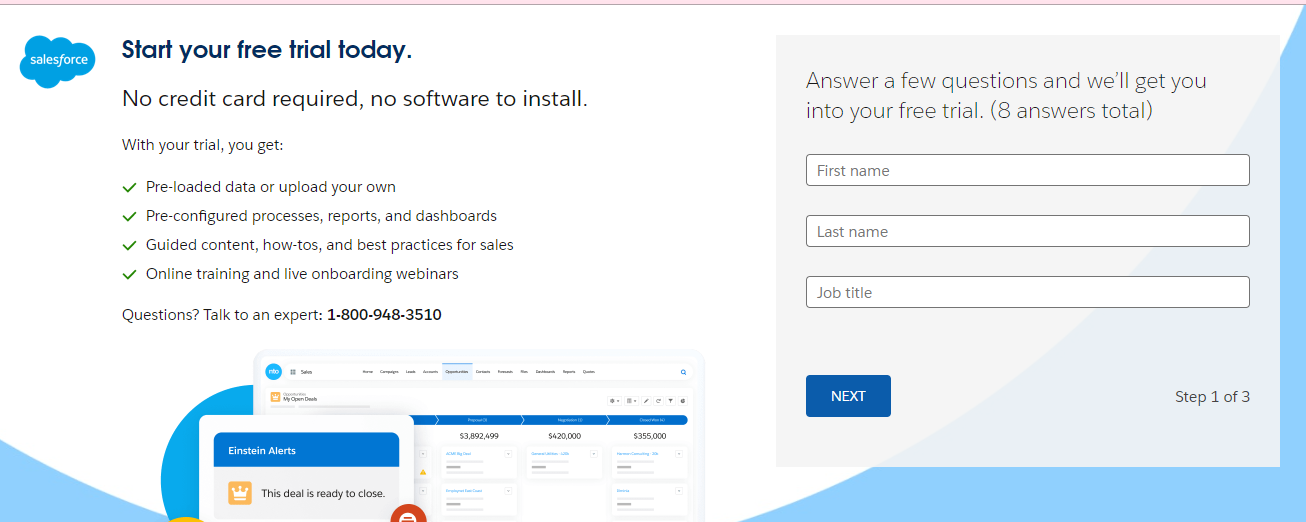The image size is (1306, 522).
Task: Click the $355,000 amount in preview
Action: pyautogui.click(x=649, y=436)
